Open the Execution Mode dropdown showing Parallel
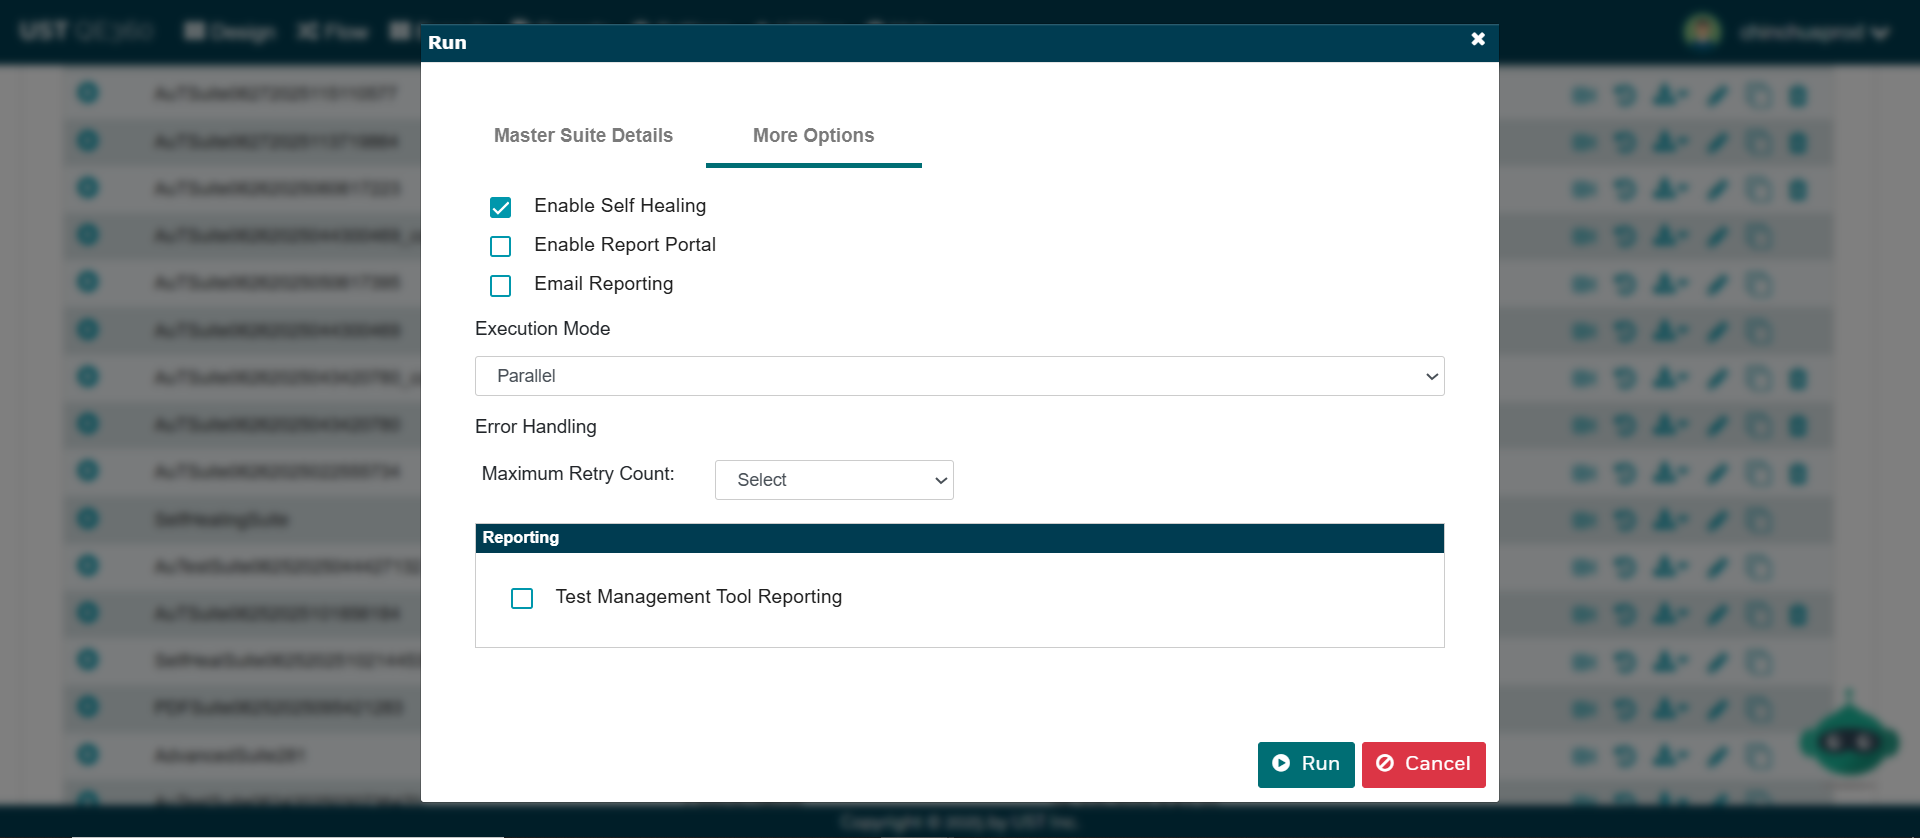 959,376
